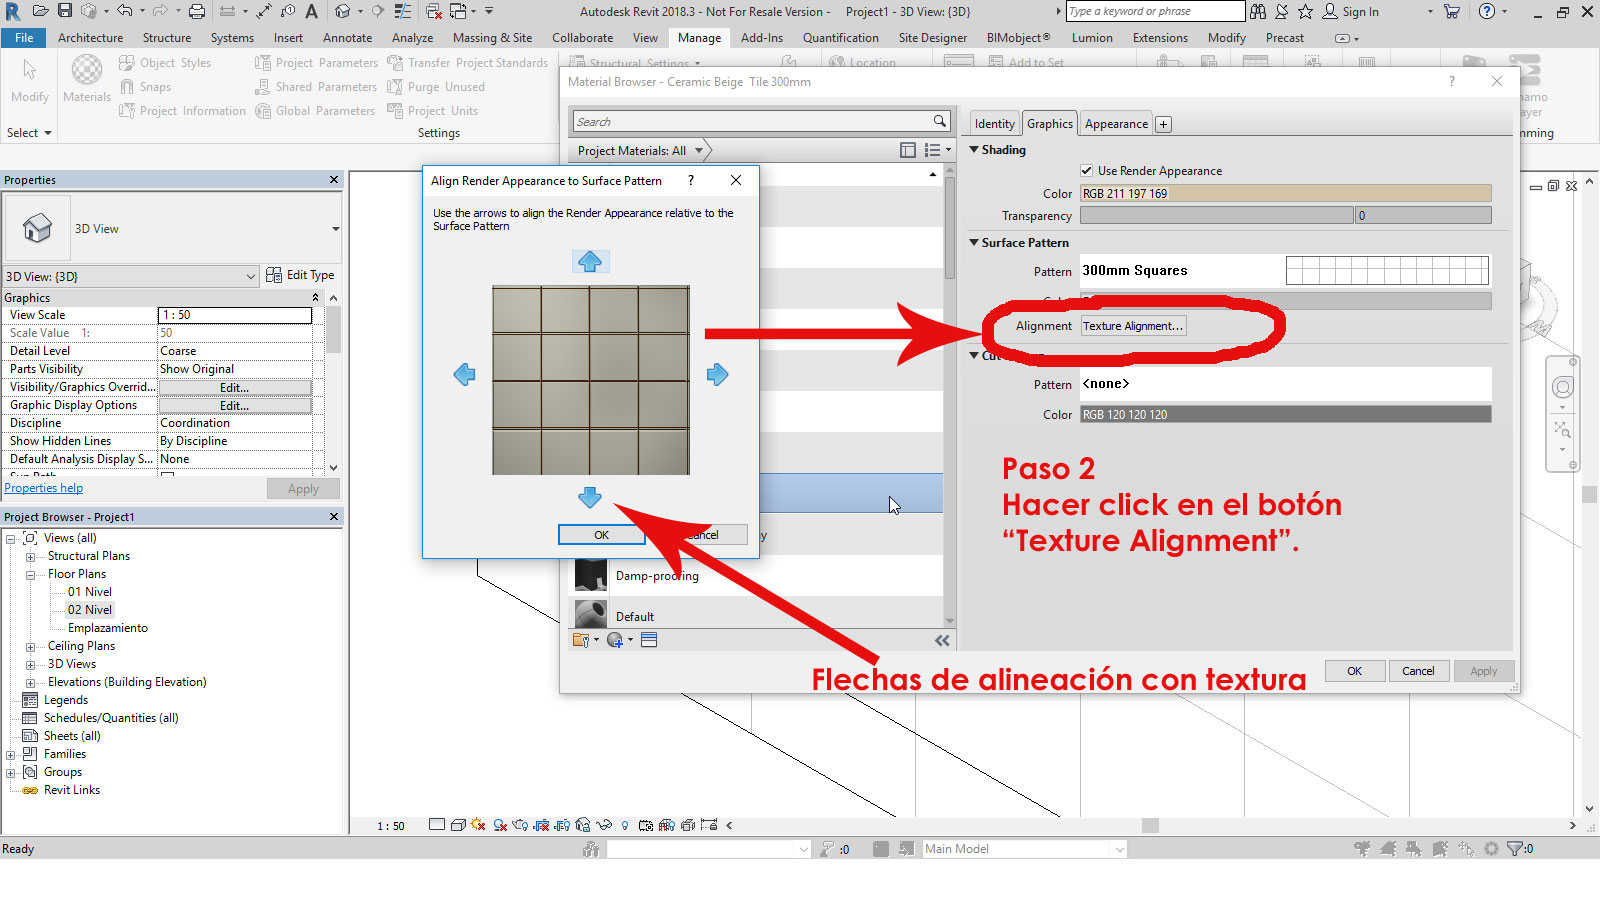Image resolution: width=1600 pixels, height=900 pixels.
Task: Click the shading color swatch RGB 211 197 169
Action: coord(1285,193)
